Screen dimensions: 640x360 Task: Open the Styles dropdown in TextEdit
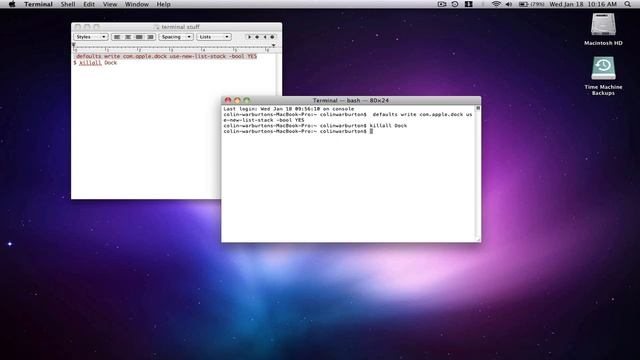point(91,37)
